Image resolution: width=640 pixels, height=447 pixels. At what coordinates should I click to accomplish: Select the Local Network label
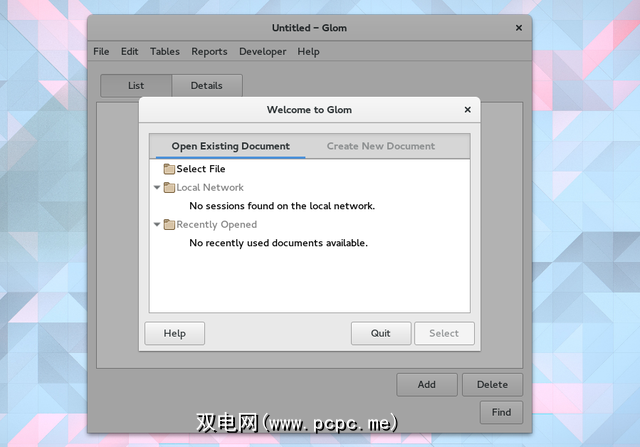pos(210,187)
